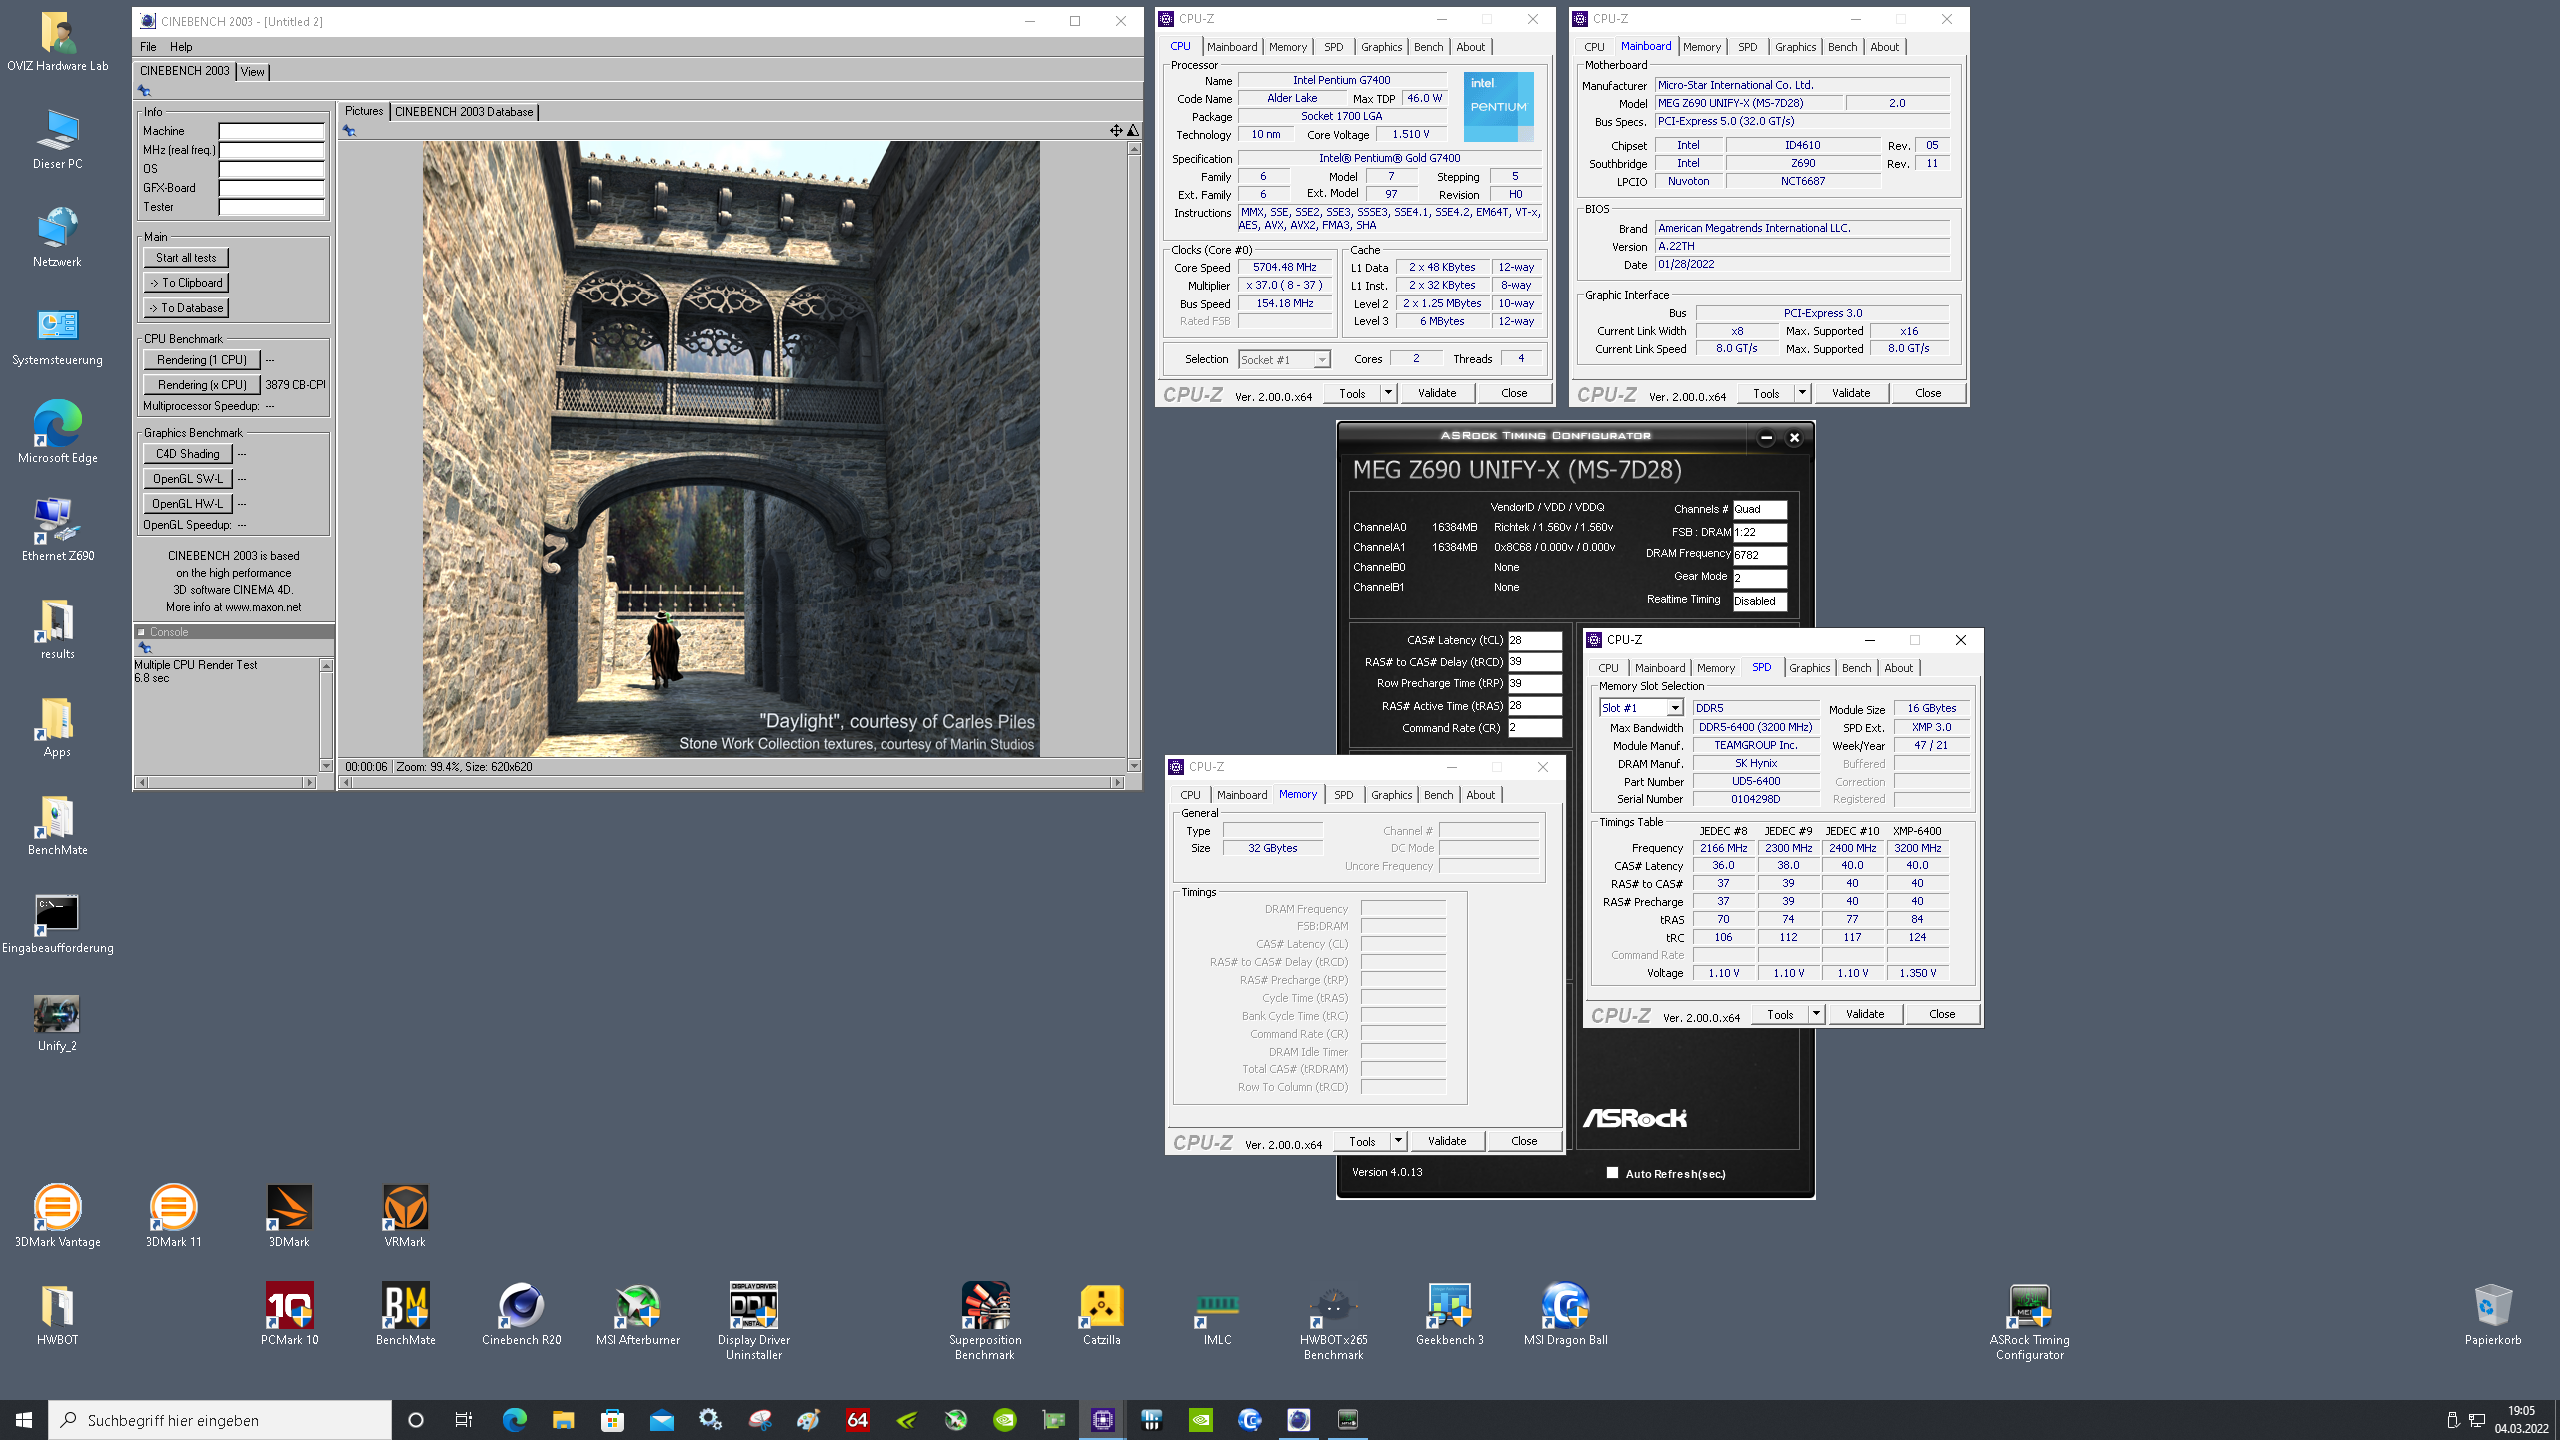Viewport: 2560px width, 1440px height.
Task: Launch PCMark 10 shortcut
Action: (x=289, y=1314)
